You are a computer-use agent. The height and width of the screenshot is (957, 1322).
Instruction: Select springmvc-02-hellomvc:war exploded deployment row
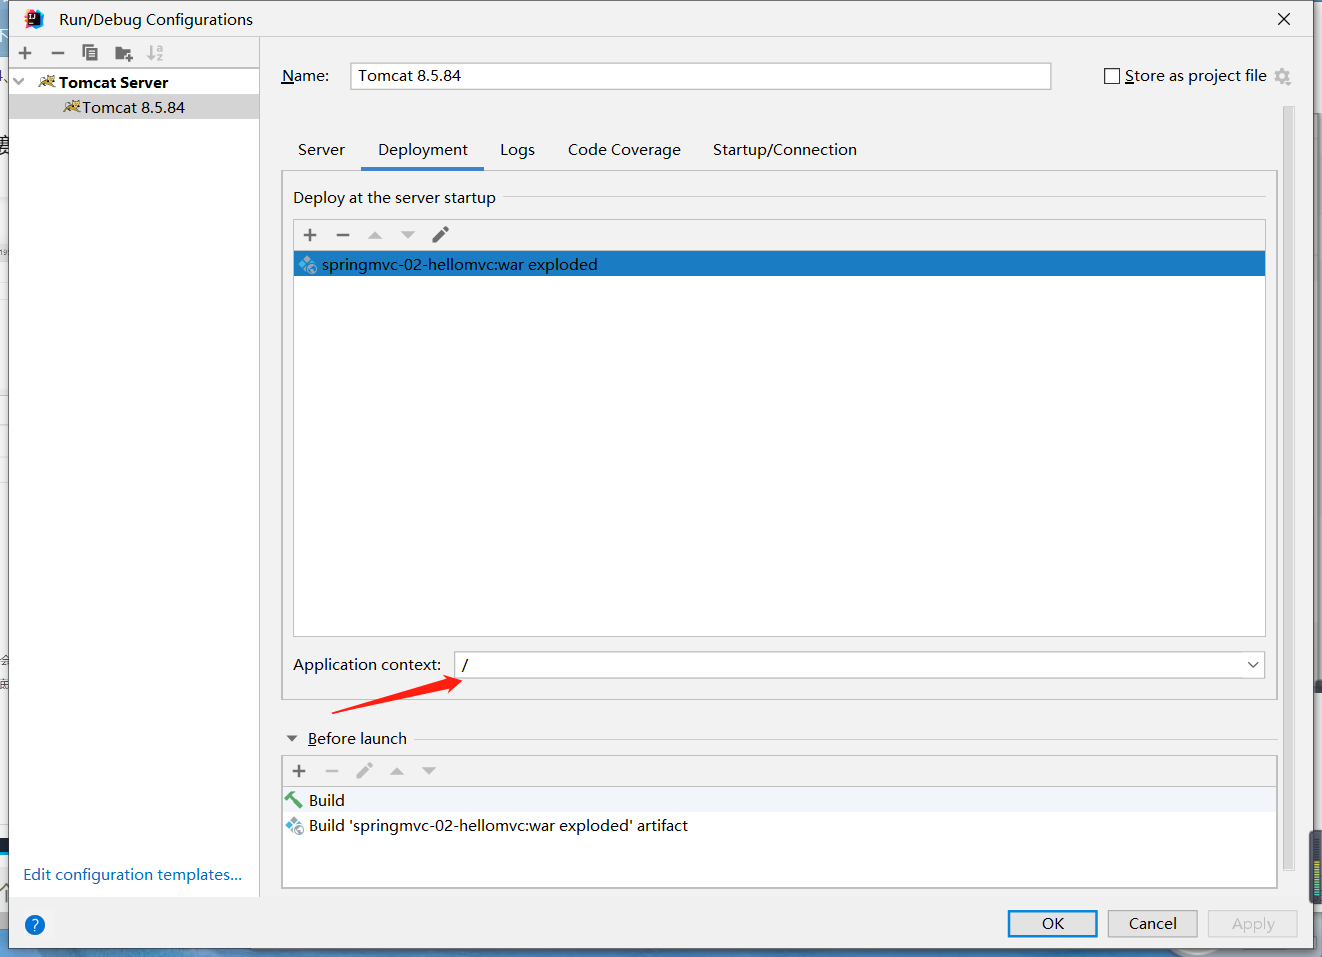pyautogui.click(x=779, y=264)
